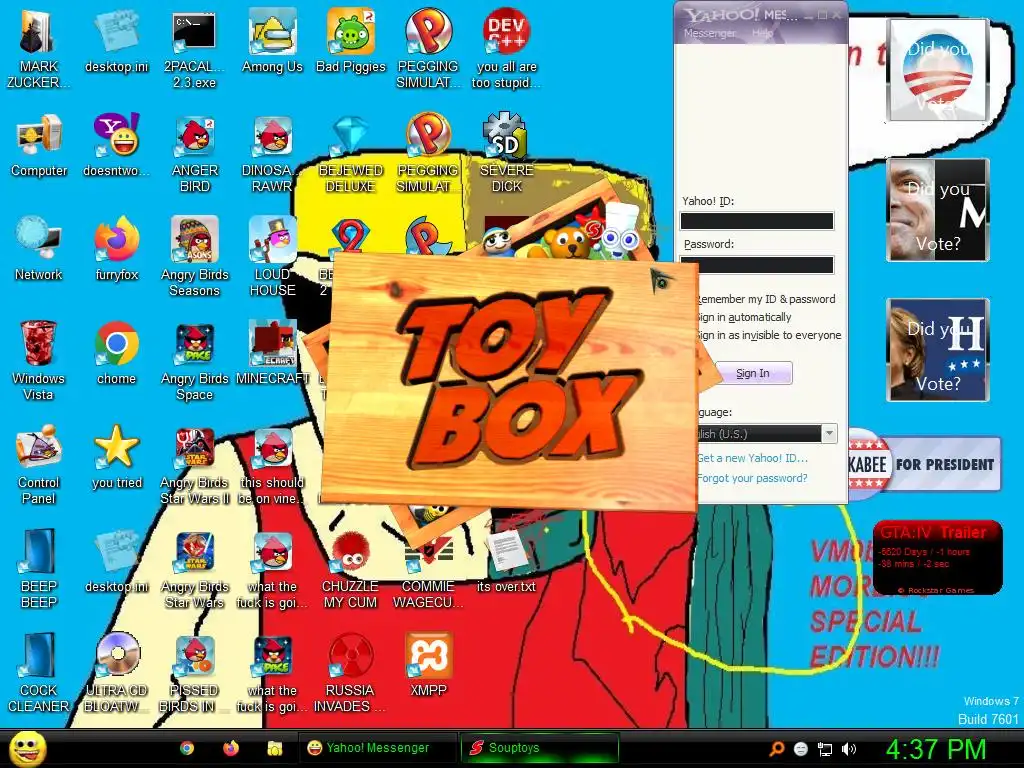1024x768 pixels.
Task: Expand the language dropdown in Yahoo Messenger
Action: [x=829, y=434]
